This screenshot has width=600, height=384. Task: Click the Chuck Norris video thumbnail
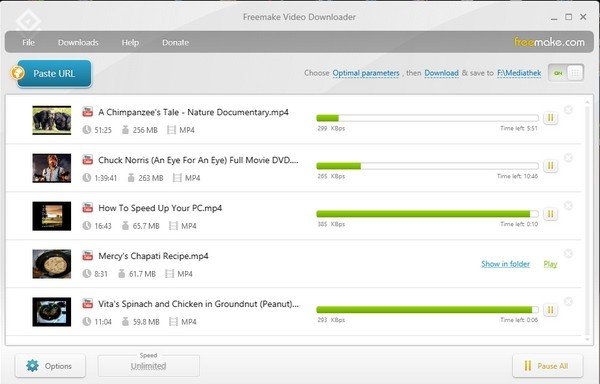[x=52, y=168]
